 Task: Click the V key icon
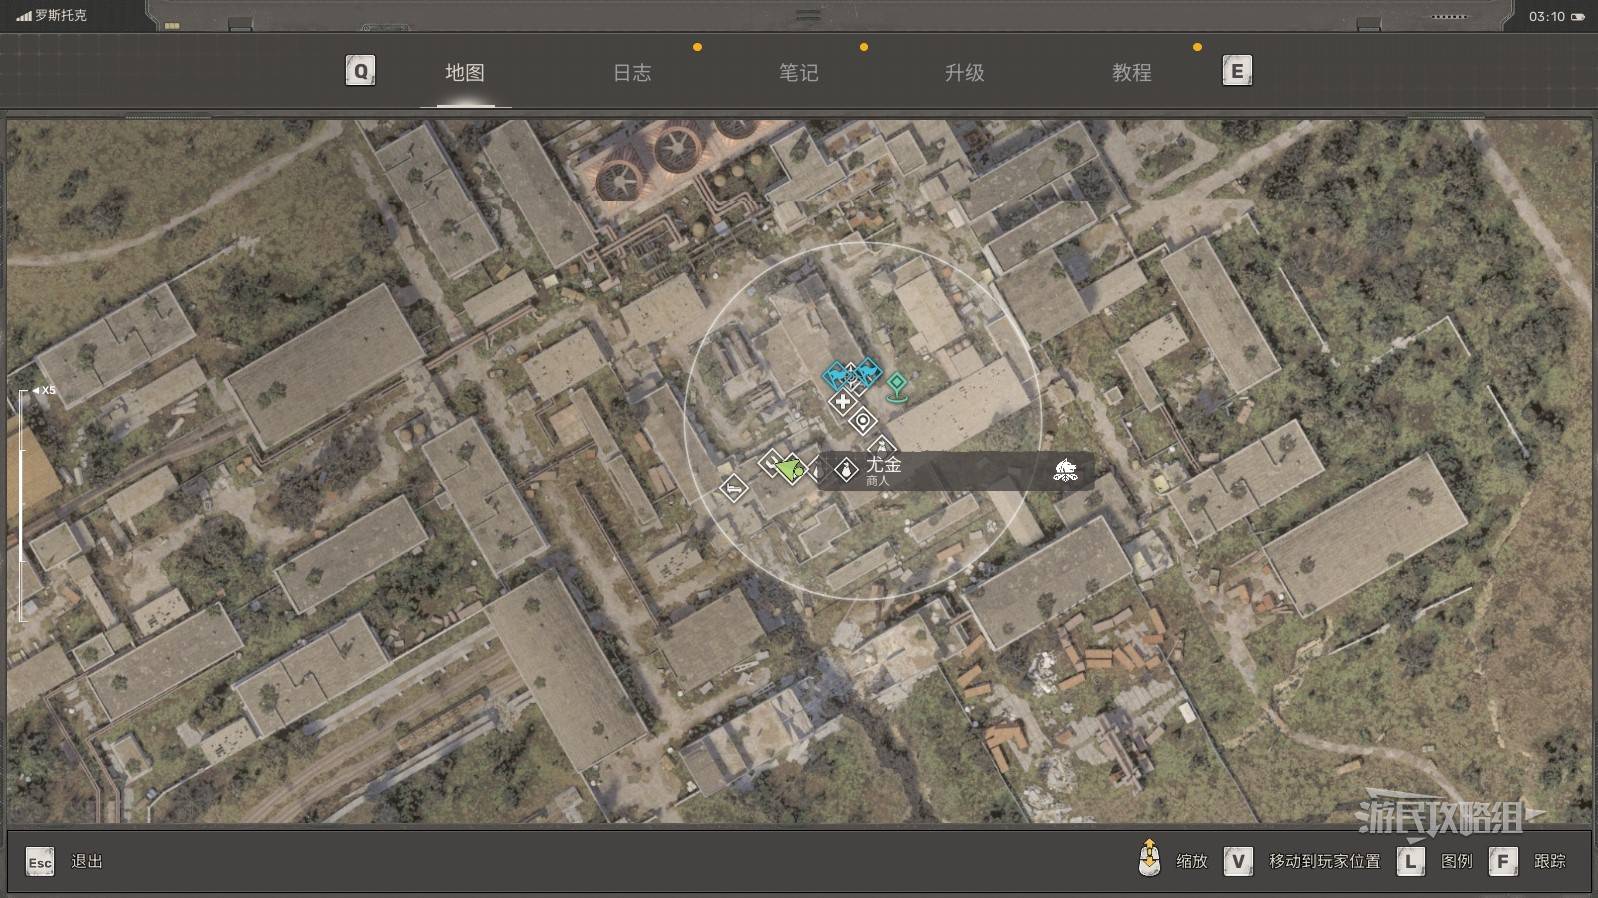tap(1238, 861)
